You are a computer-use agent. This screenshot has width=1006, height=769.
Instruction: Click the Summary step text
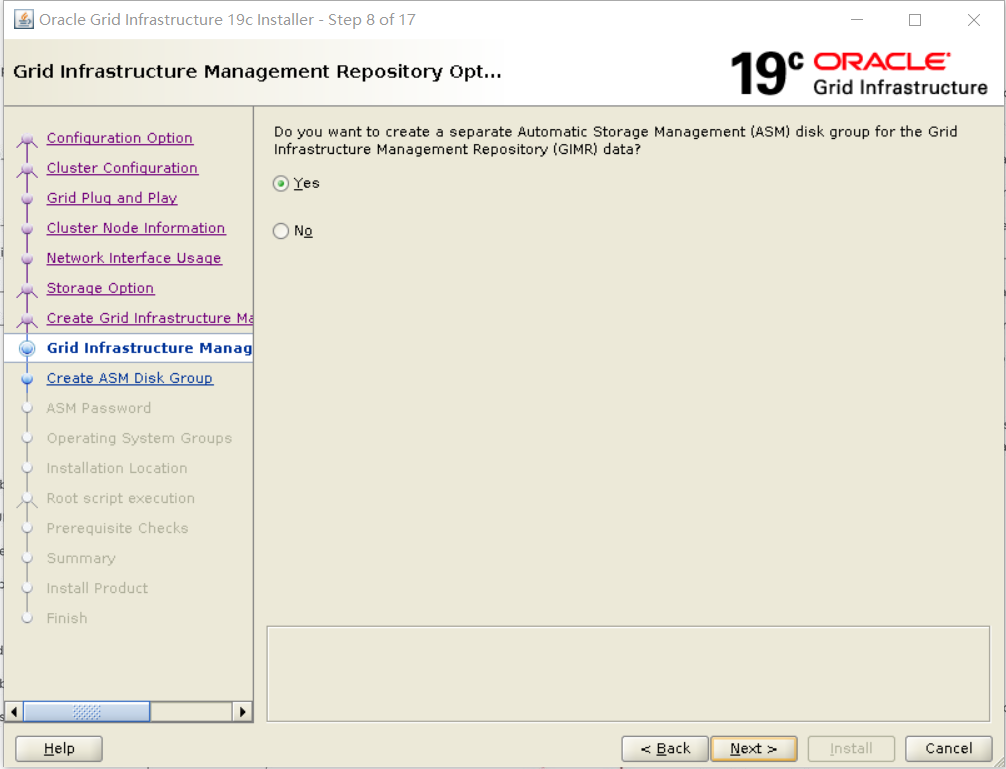81,559
